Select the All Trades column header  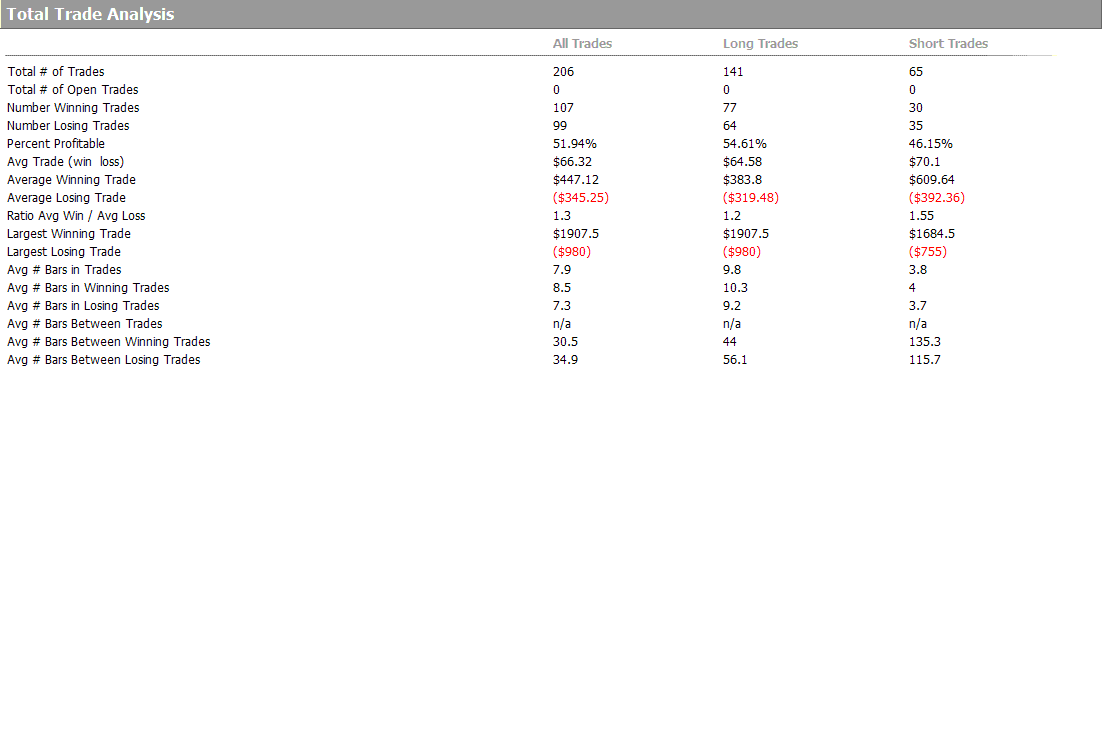click(x=582, y=44)
